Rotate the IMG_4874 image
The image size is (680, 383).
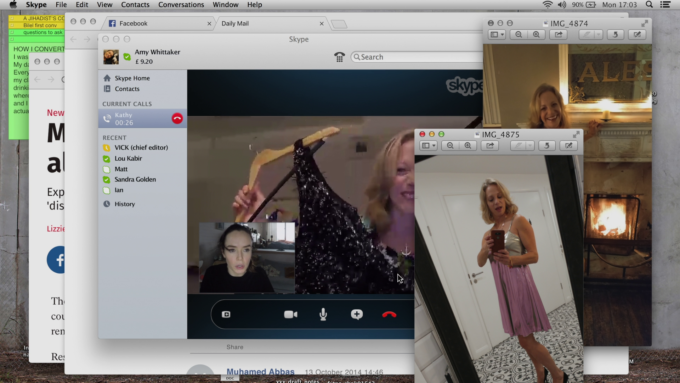615,35
